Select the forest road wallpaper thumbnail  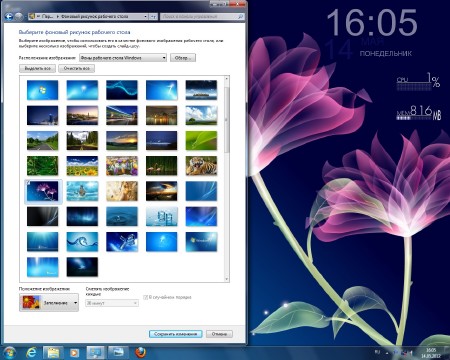tap(82, 140)
